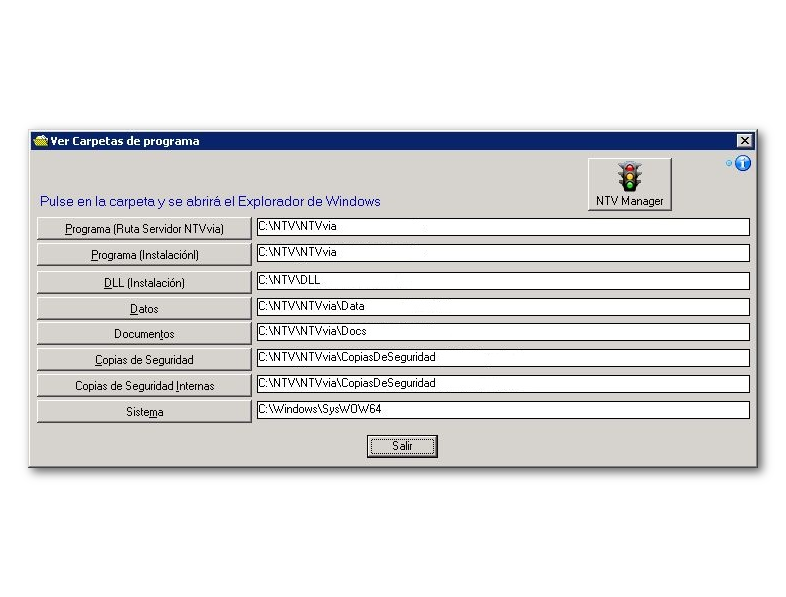Click the window title bar folder icon
This screenshot has height=597, width=786.
pyautogui.click(x=40, y=141)
